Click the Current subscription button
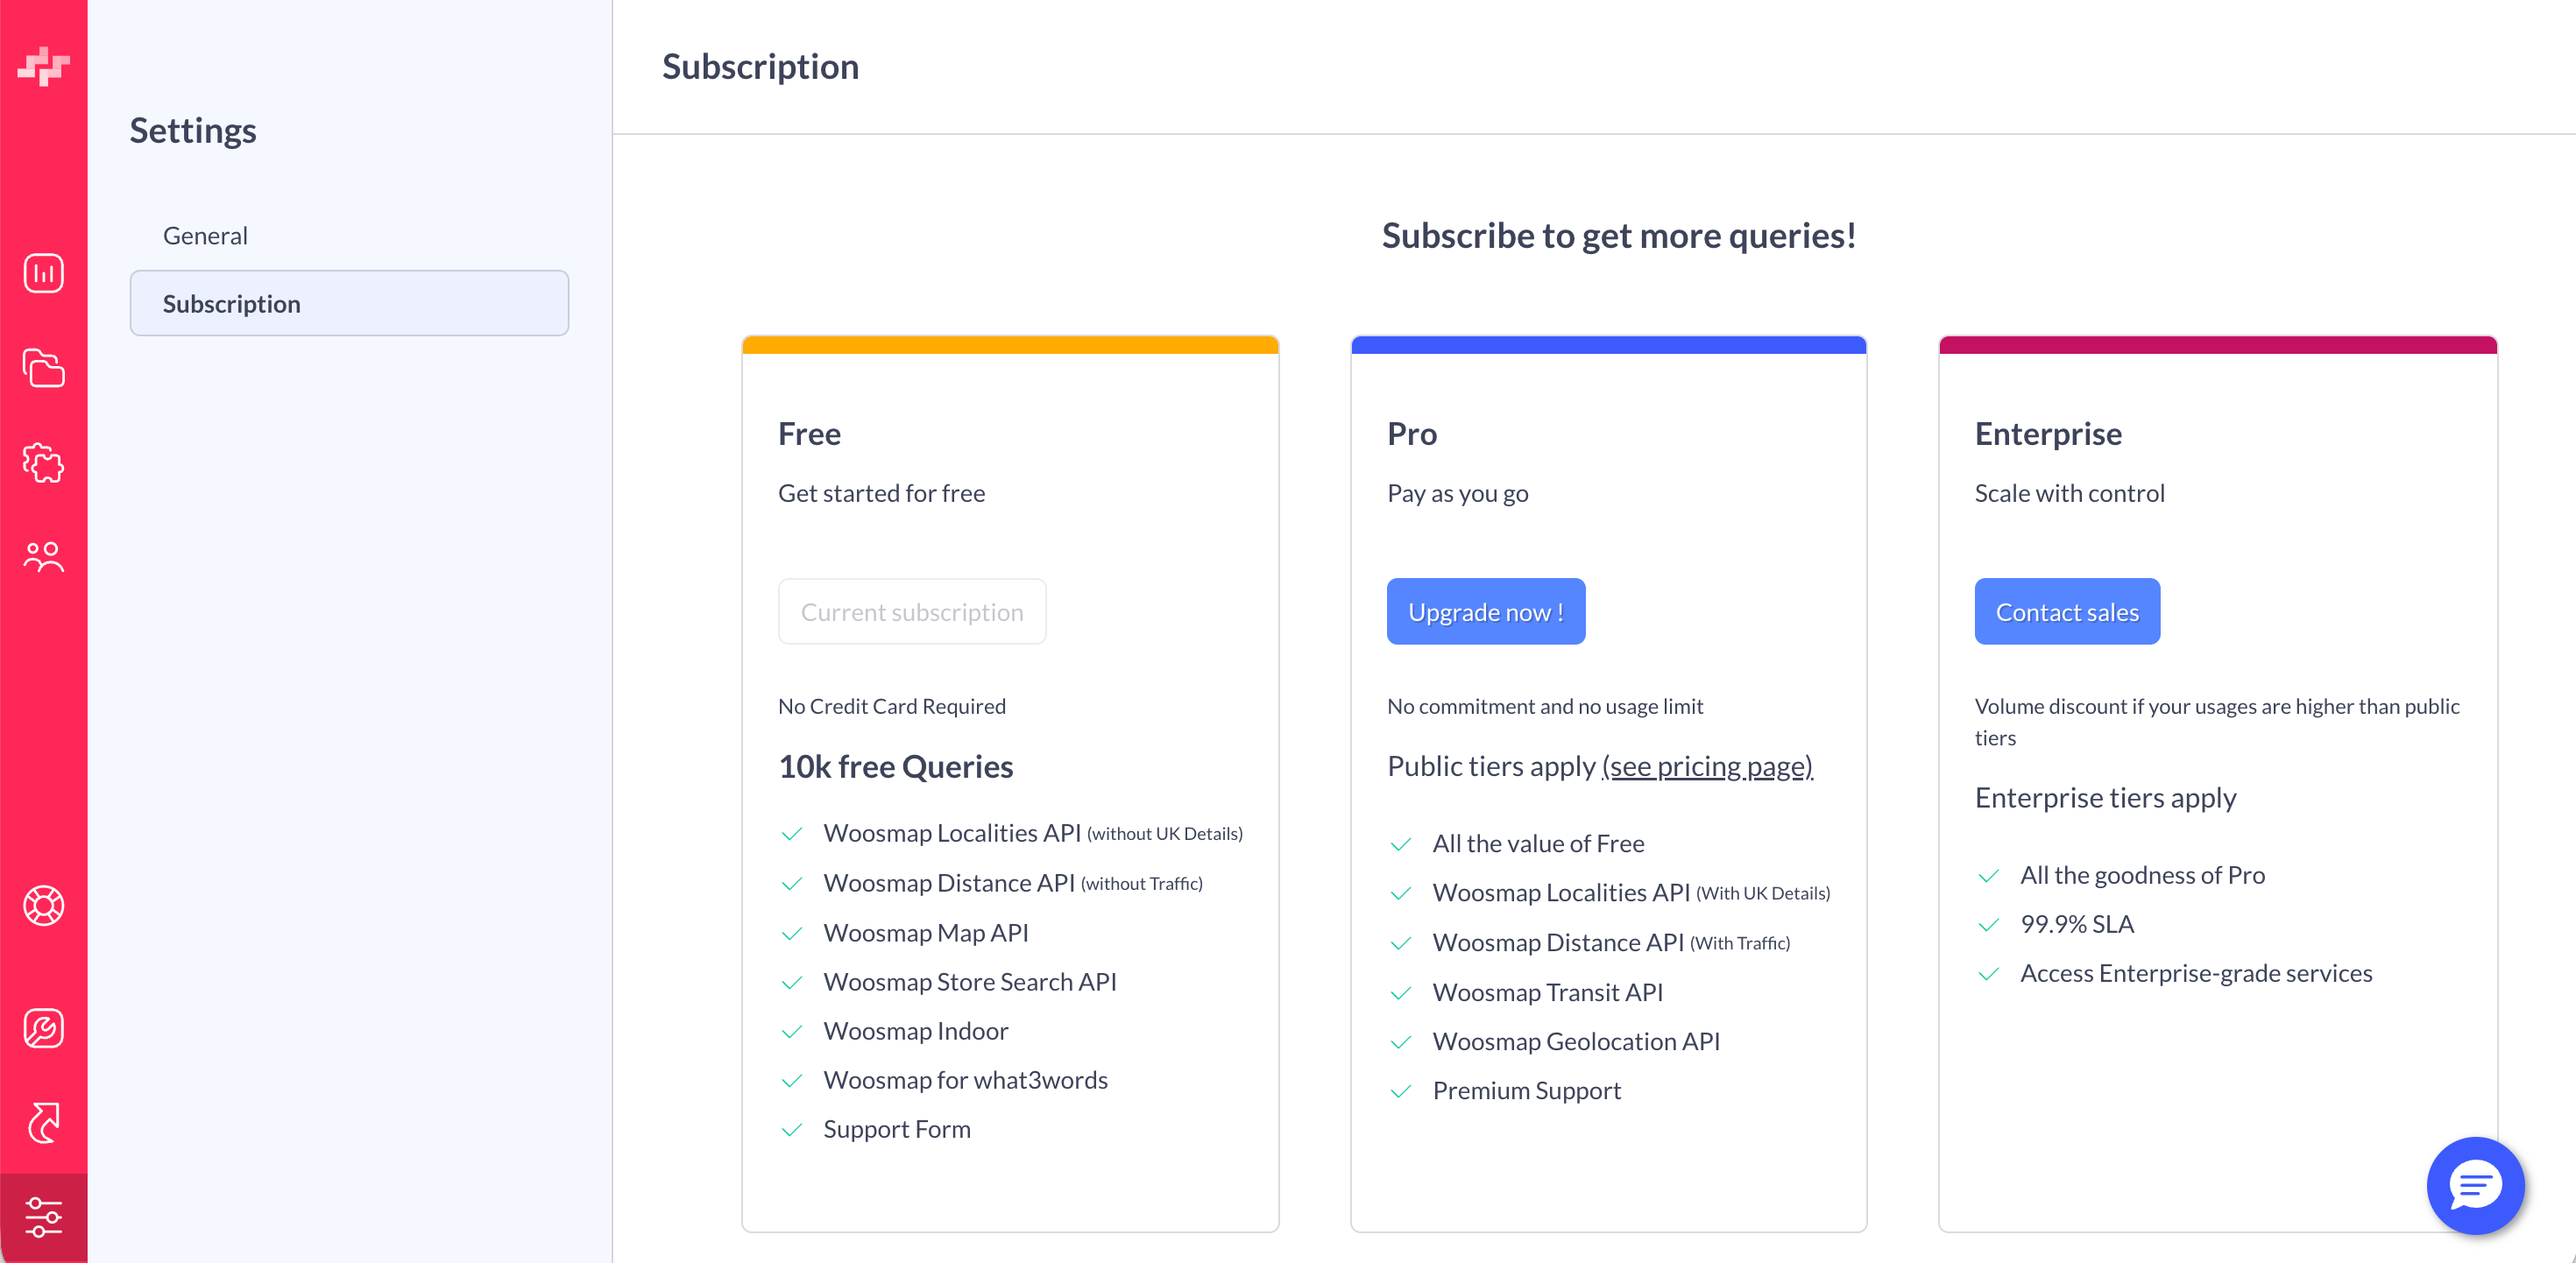This screenshot has height=1263, width=2576. (x=912, y=612)
